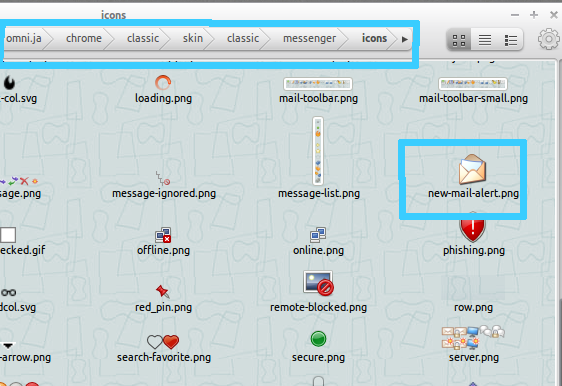Select the online.png network icon
The image size is (562, 386).
[x=318, y=235]
